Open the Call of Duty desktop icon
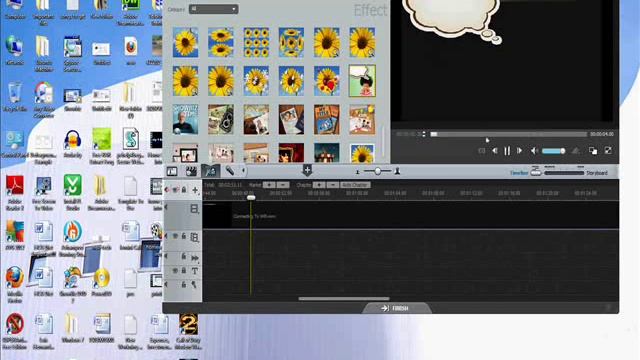The image size is (640, 360). click(x=188, y=331)
